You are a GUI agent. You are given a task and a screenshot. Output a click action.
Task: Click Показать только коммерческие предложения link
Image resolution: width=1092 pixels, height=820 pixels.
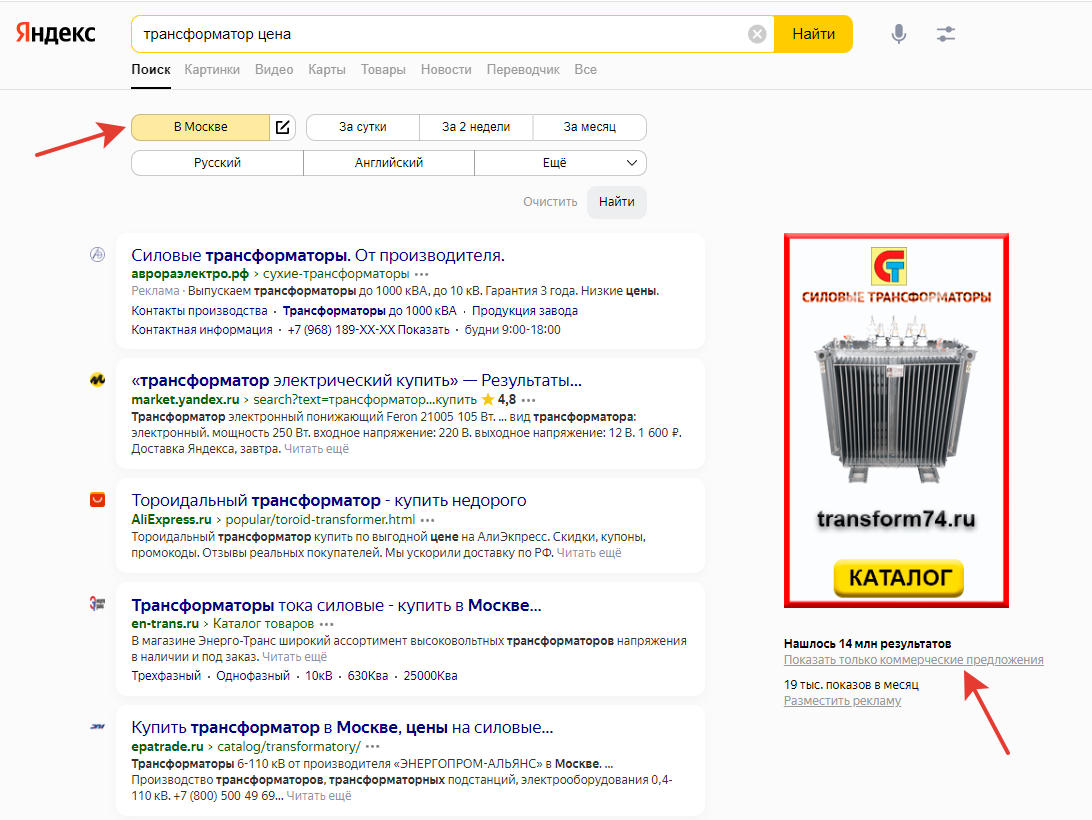(914, 660)
